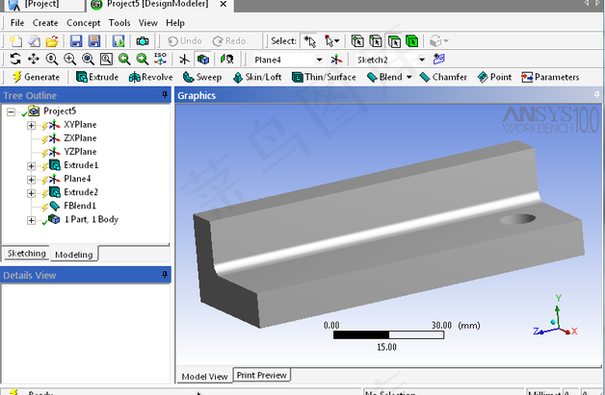Enable the edge selection filter
605x395 pixels.
coord(375,41)
